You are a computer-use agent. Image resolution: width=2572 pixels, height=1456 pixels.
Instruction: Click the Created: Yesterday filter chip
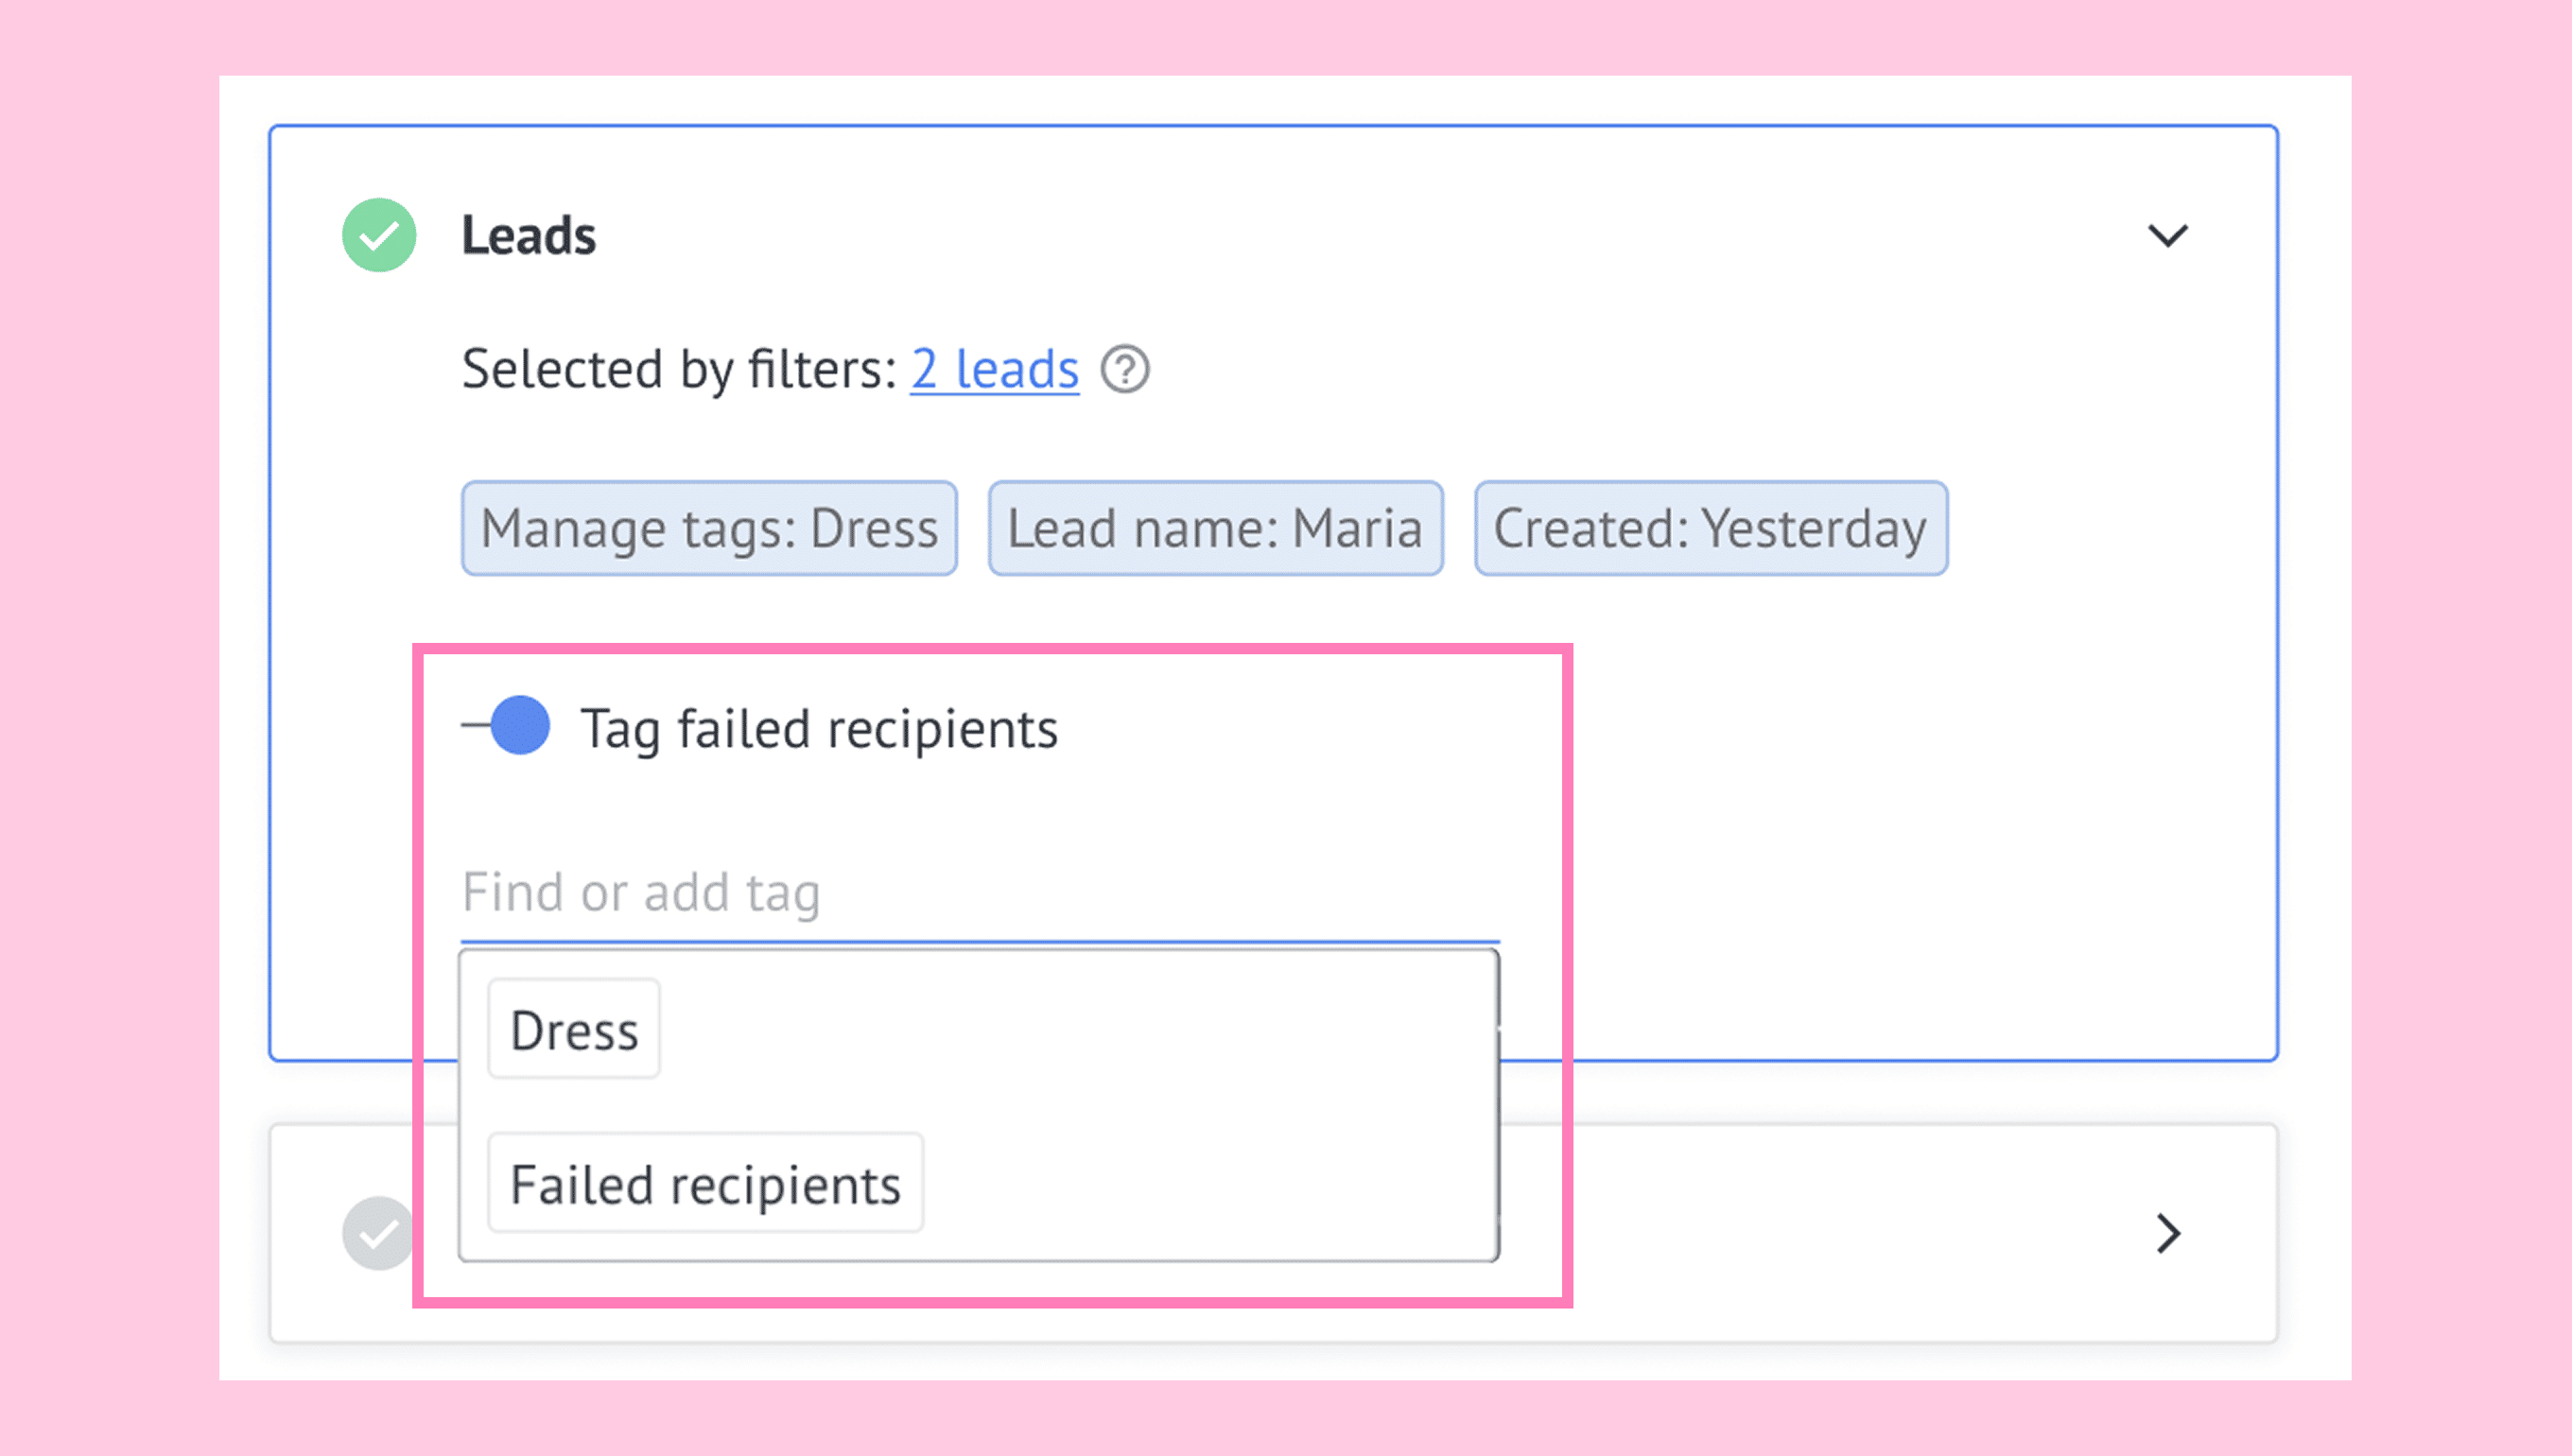pyautogui.click(x=1710, y=528)
